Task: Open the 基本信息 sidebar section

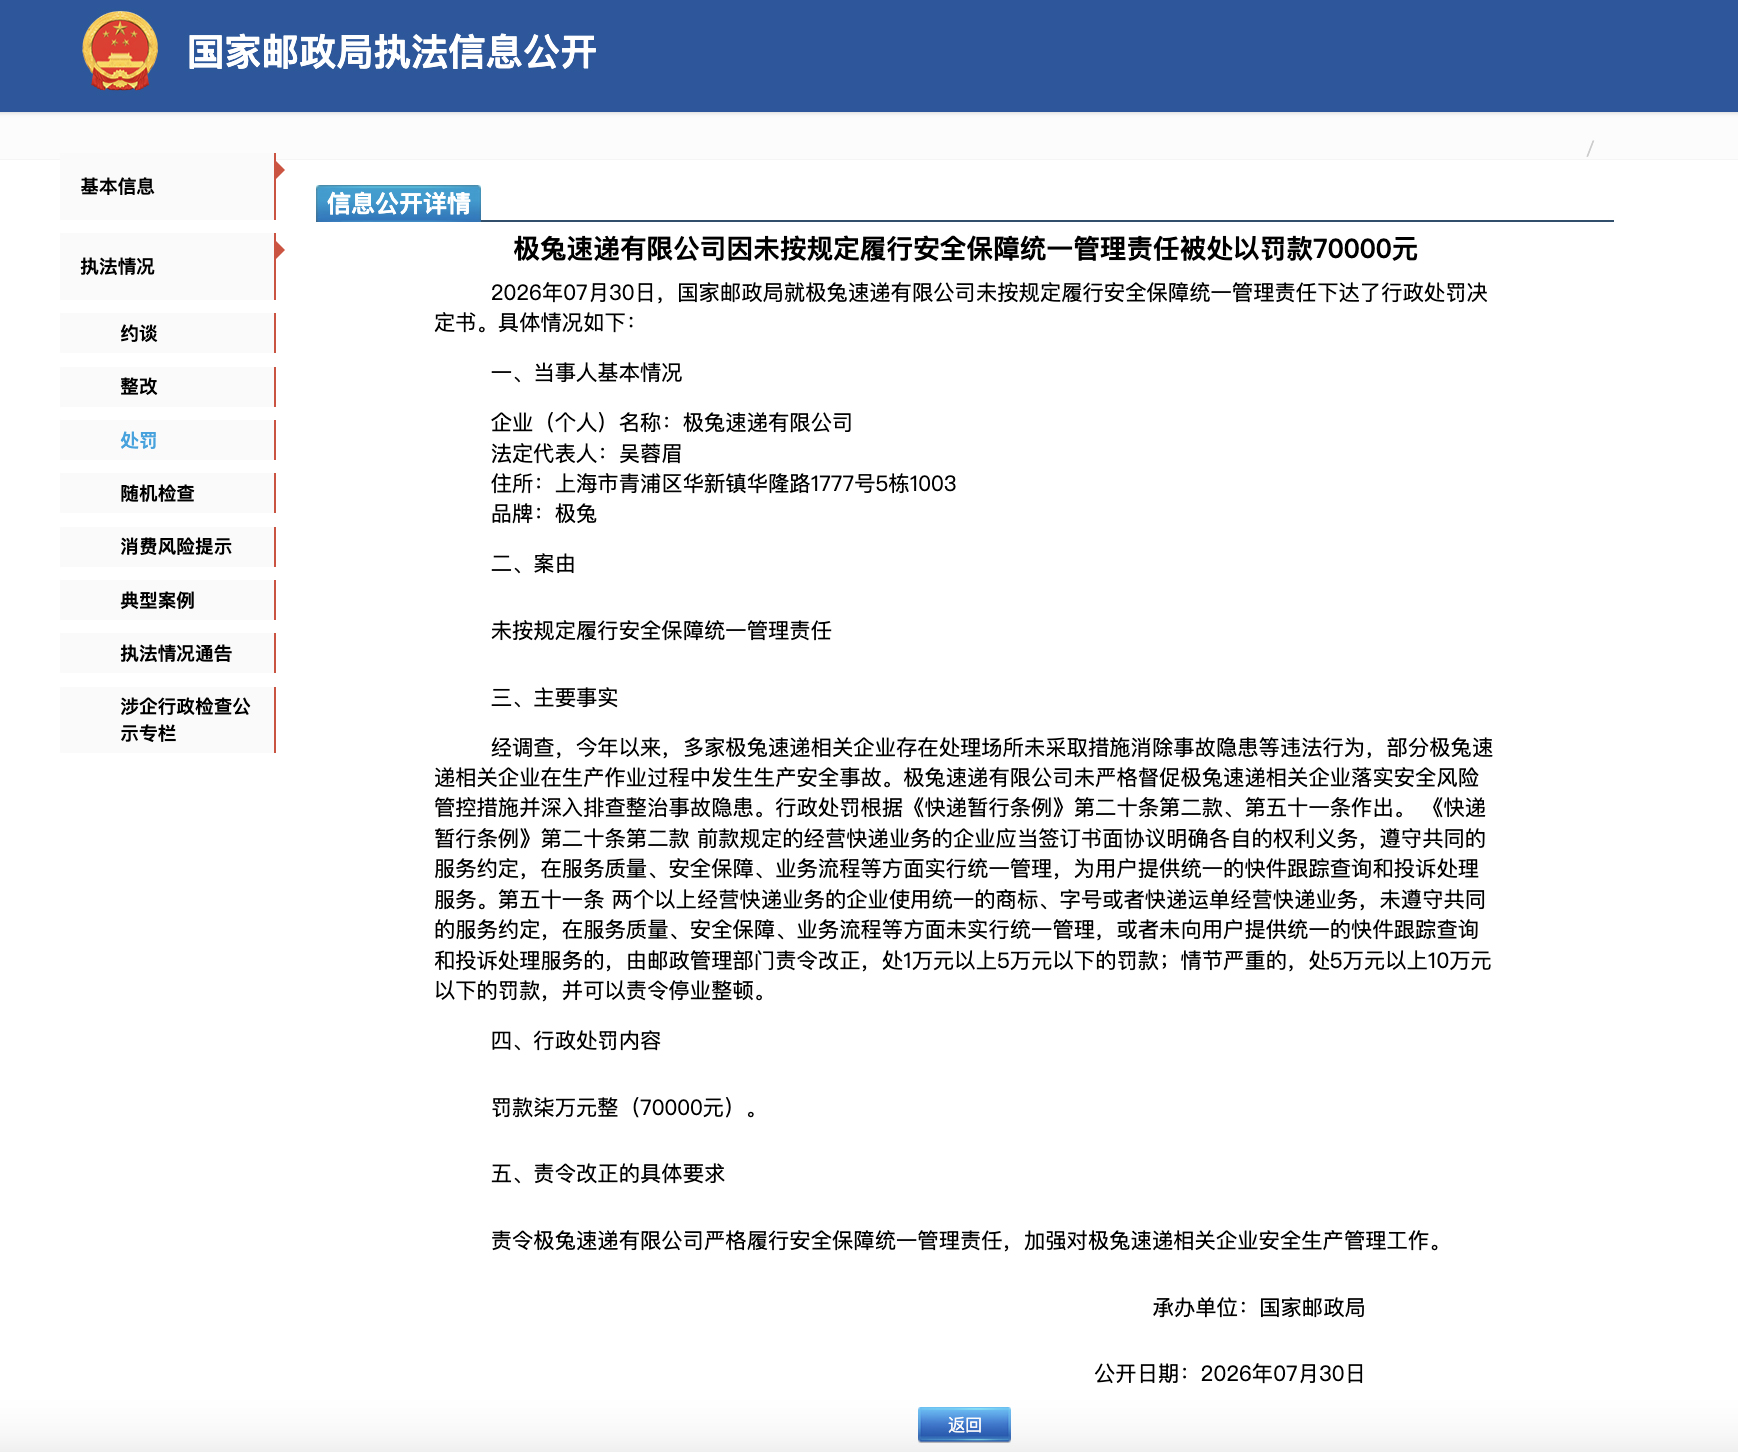Action: click(x=167, y=186)
